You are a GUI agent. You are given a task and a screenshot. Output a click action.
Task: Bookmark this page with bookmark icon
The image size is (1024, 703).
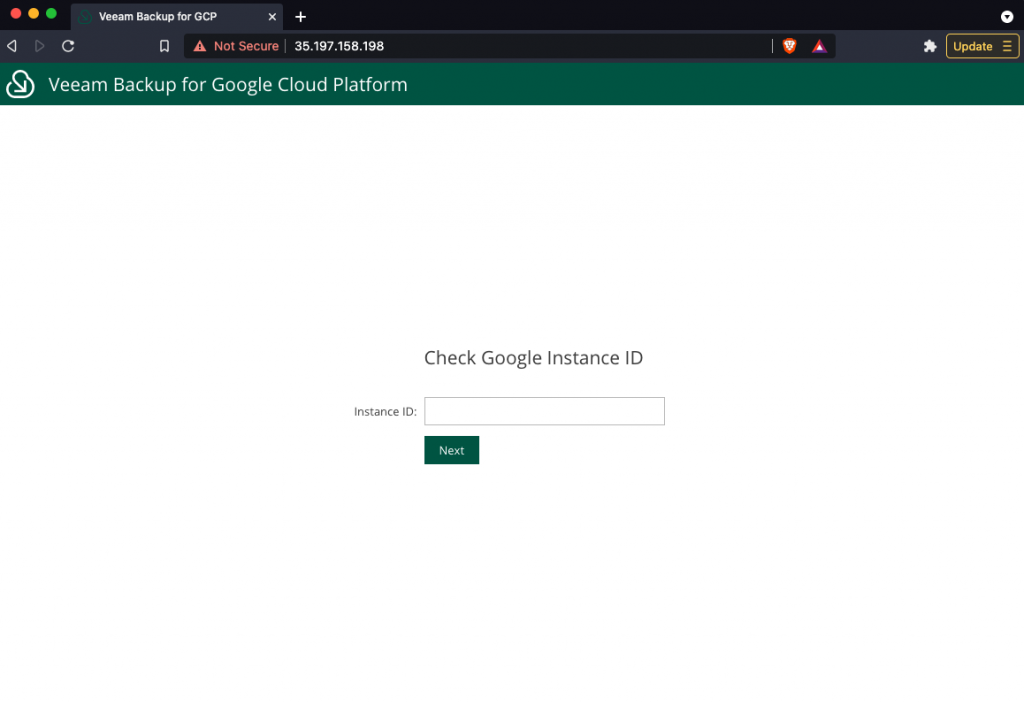(x=165, y=46)
